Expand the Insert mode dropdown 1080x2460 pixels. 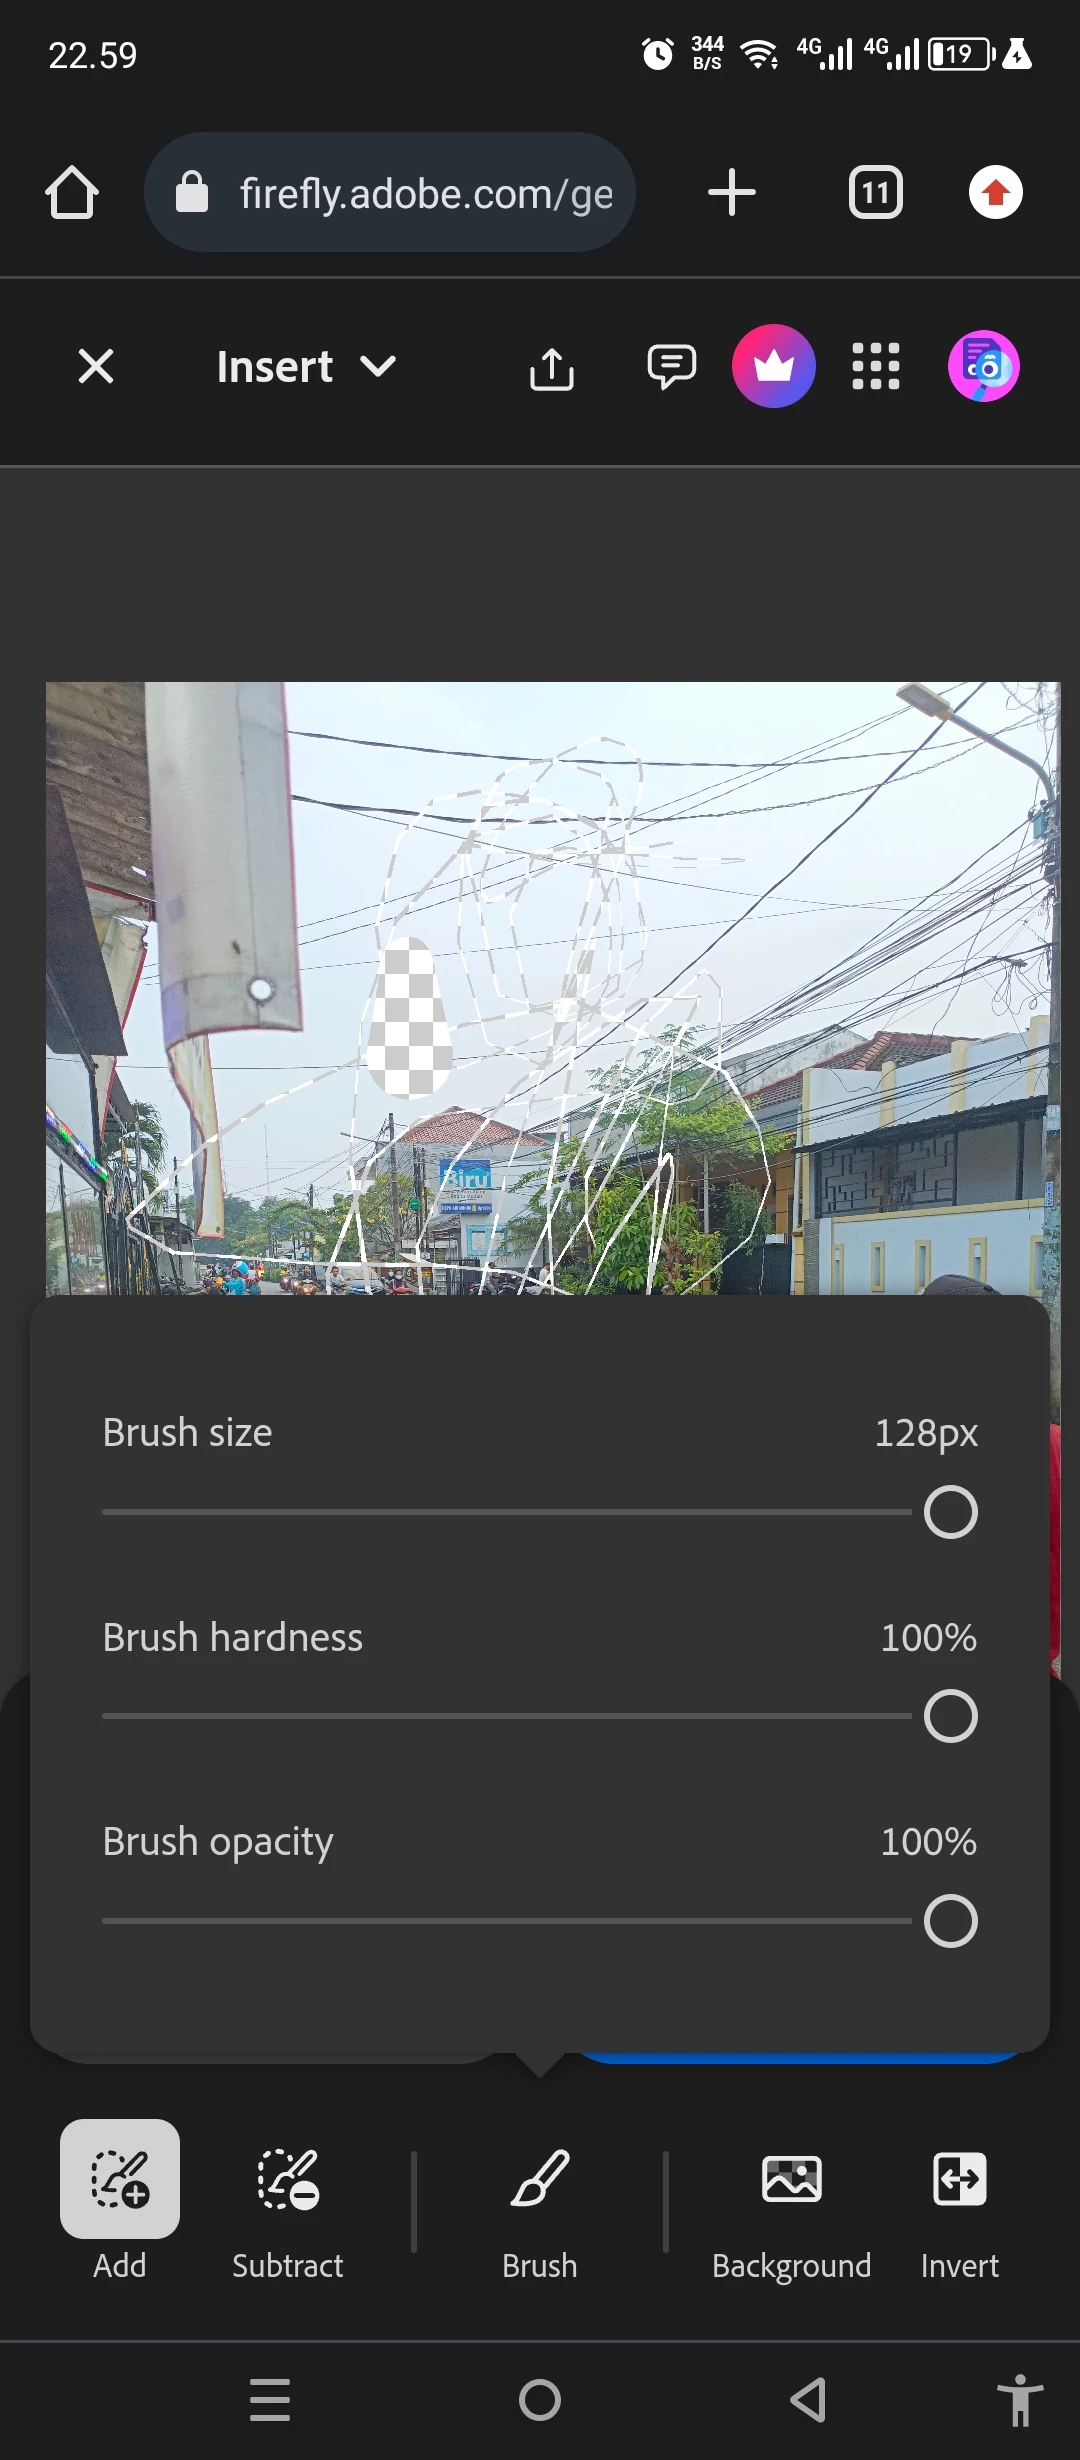point(307,367)
